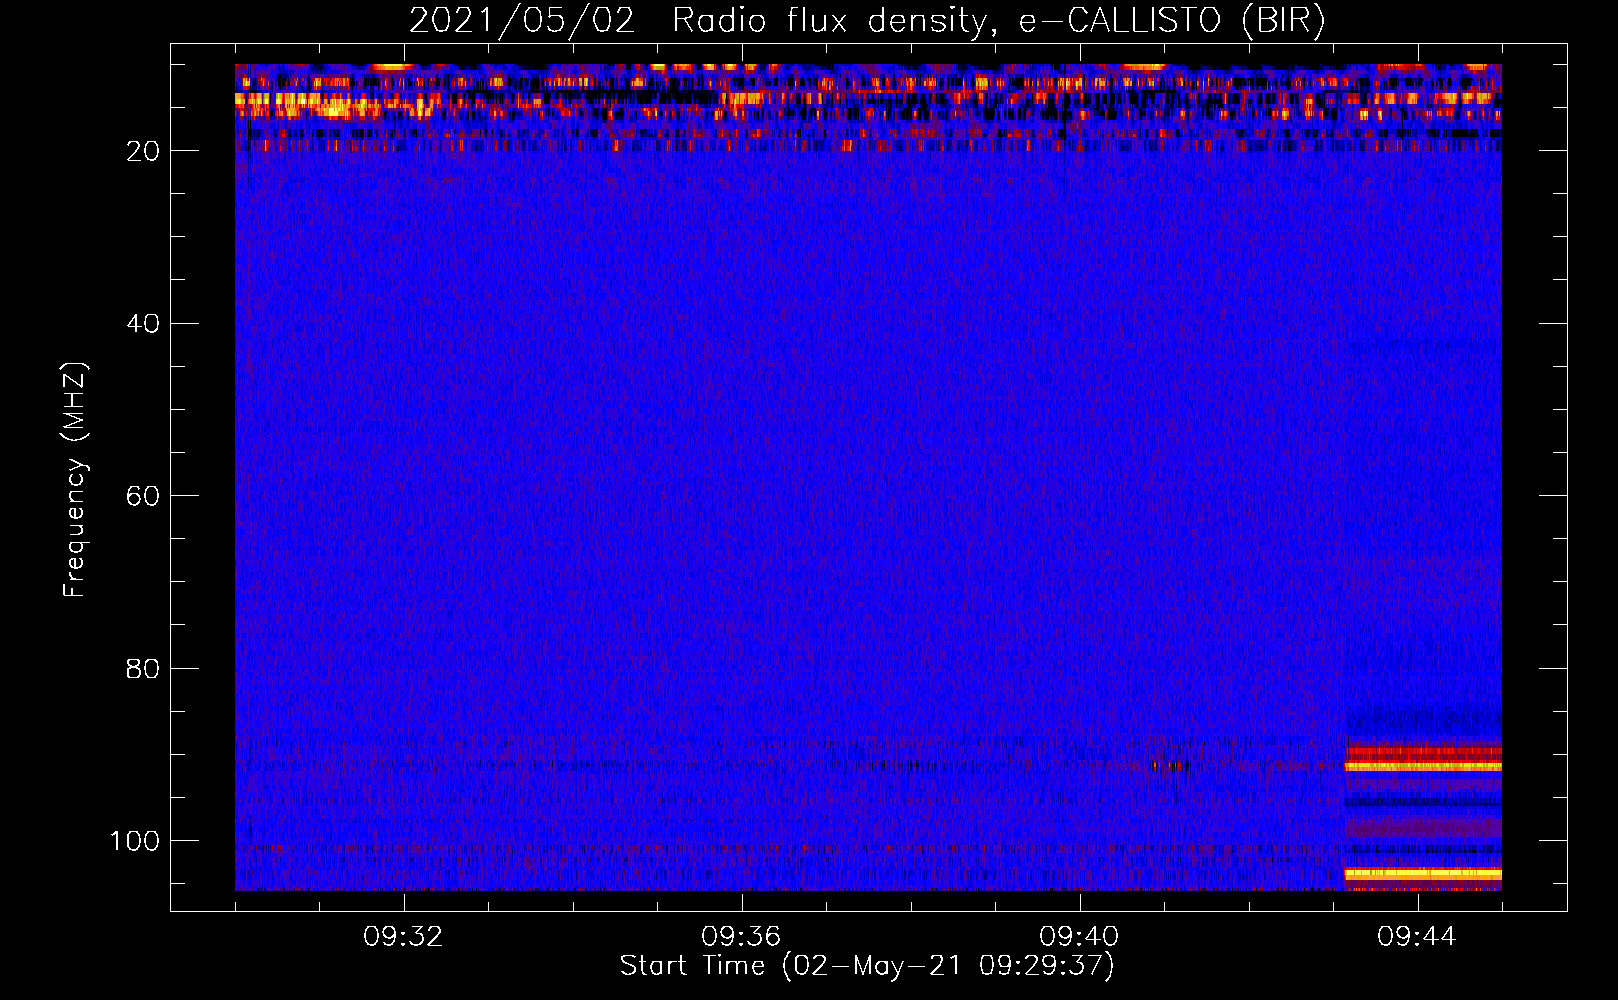
Task: Click the 40 frequency tick label
Action: point(143,324)
